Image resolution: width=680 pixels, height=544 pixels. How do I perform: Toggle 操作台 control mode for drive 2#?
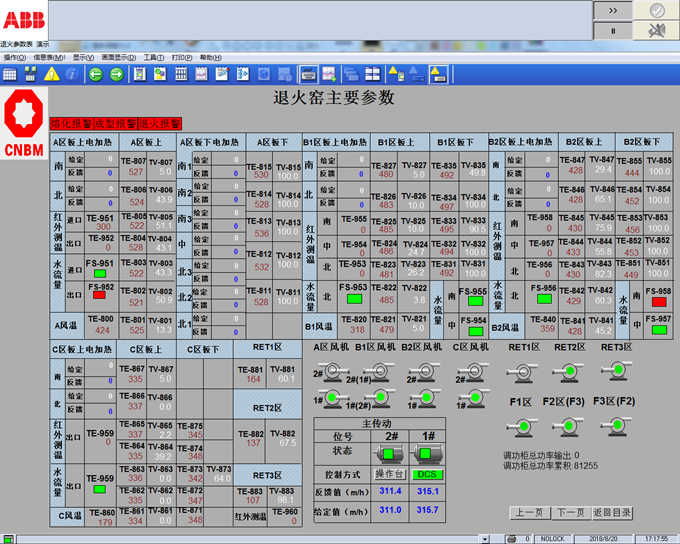[x=389, y=474]
